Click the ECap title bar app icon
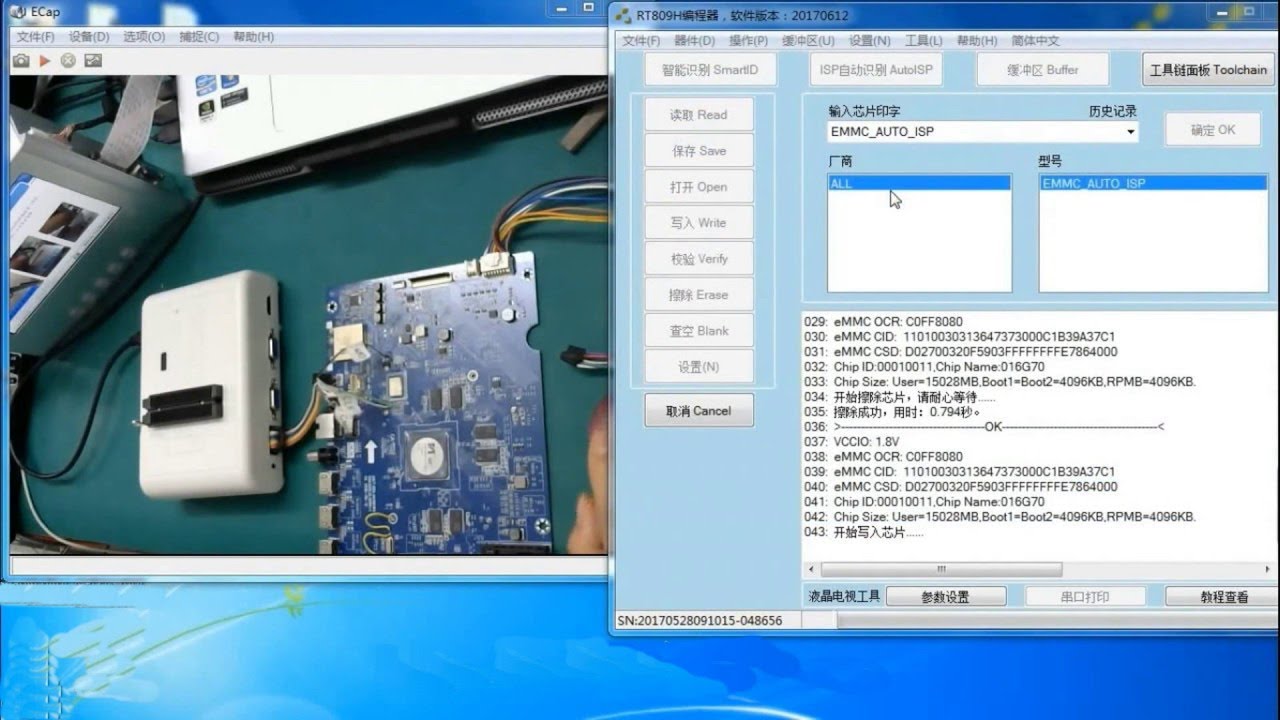1280x720 pixels. [x=18, y=12]
